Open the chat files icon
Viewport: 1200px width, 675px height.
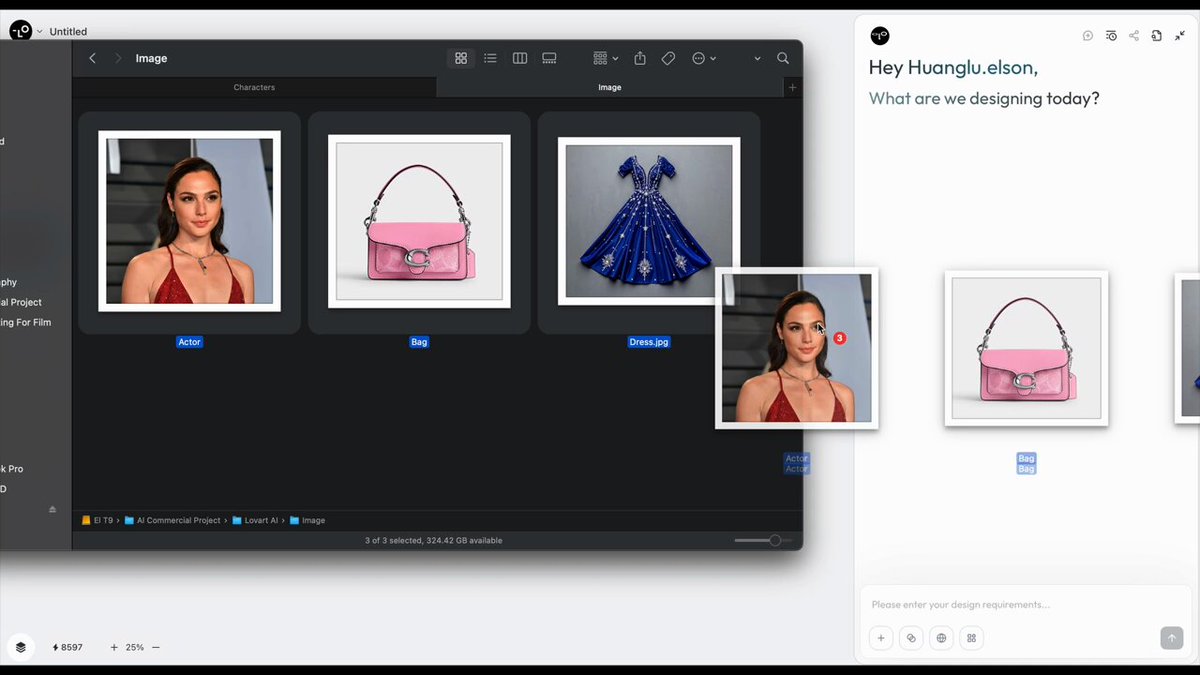(1157, 36)
